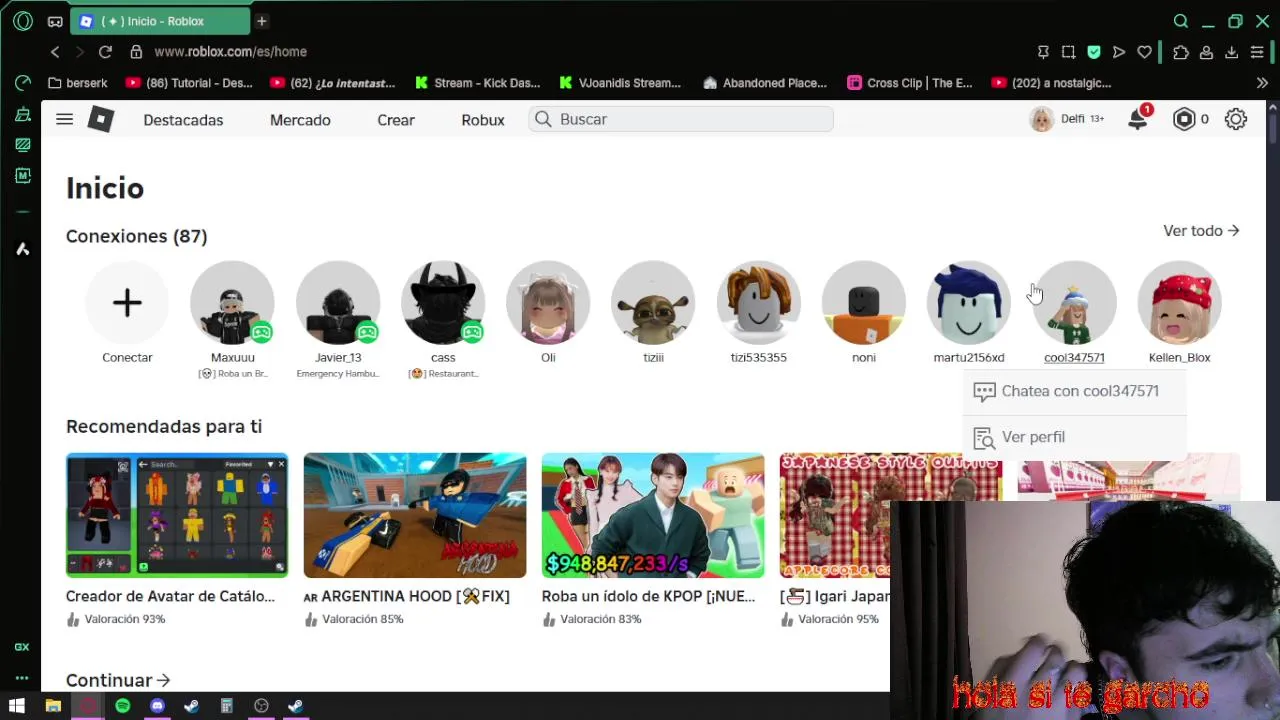This screenshot has height=720, width=1280.
Task: Open the Mercado tab
Action: 300,120
